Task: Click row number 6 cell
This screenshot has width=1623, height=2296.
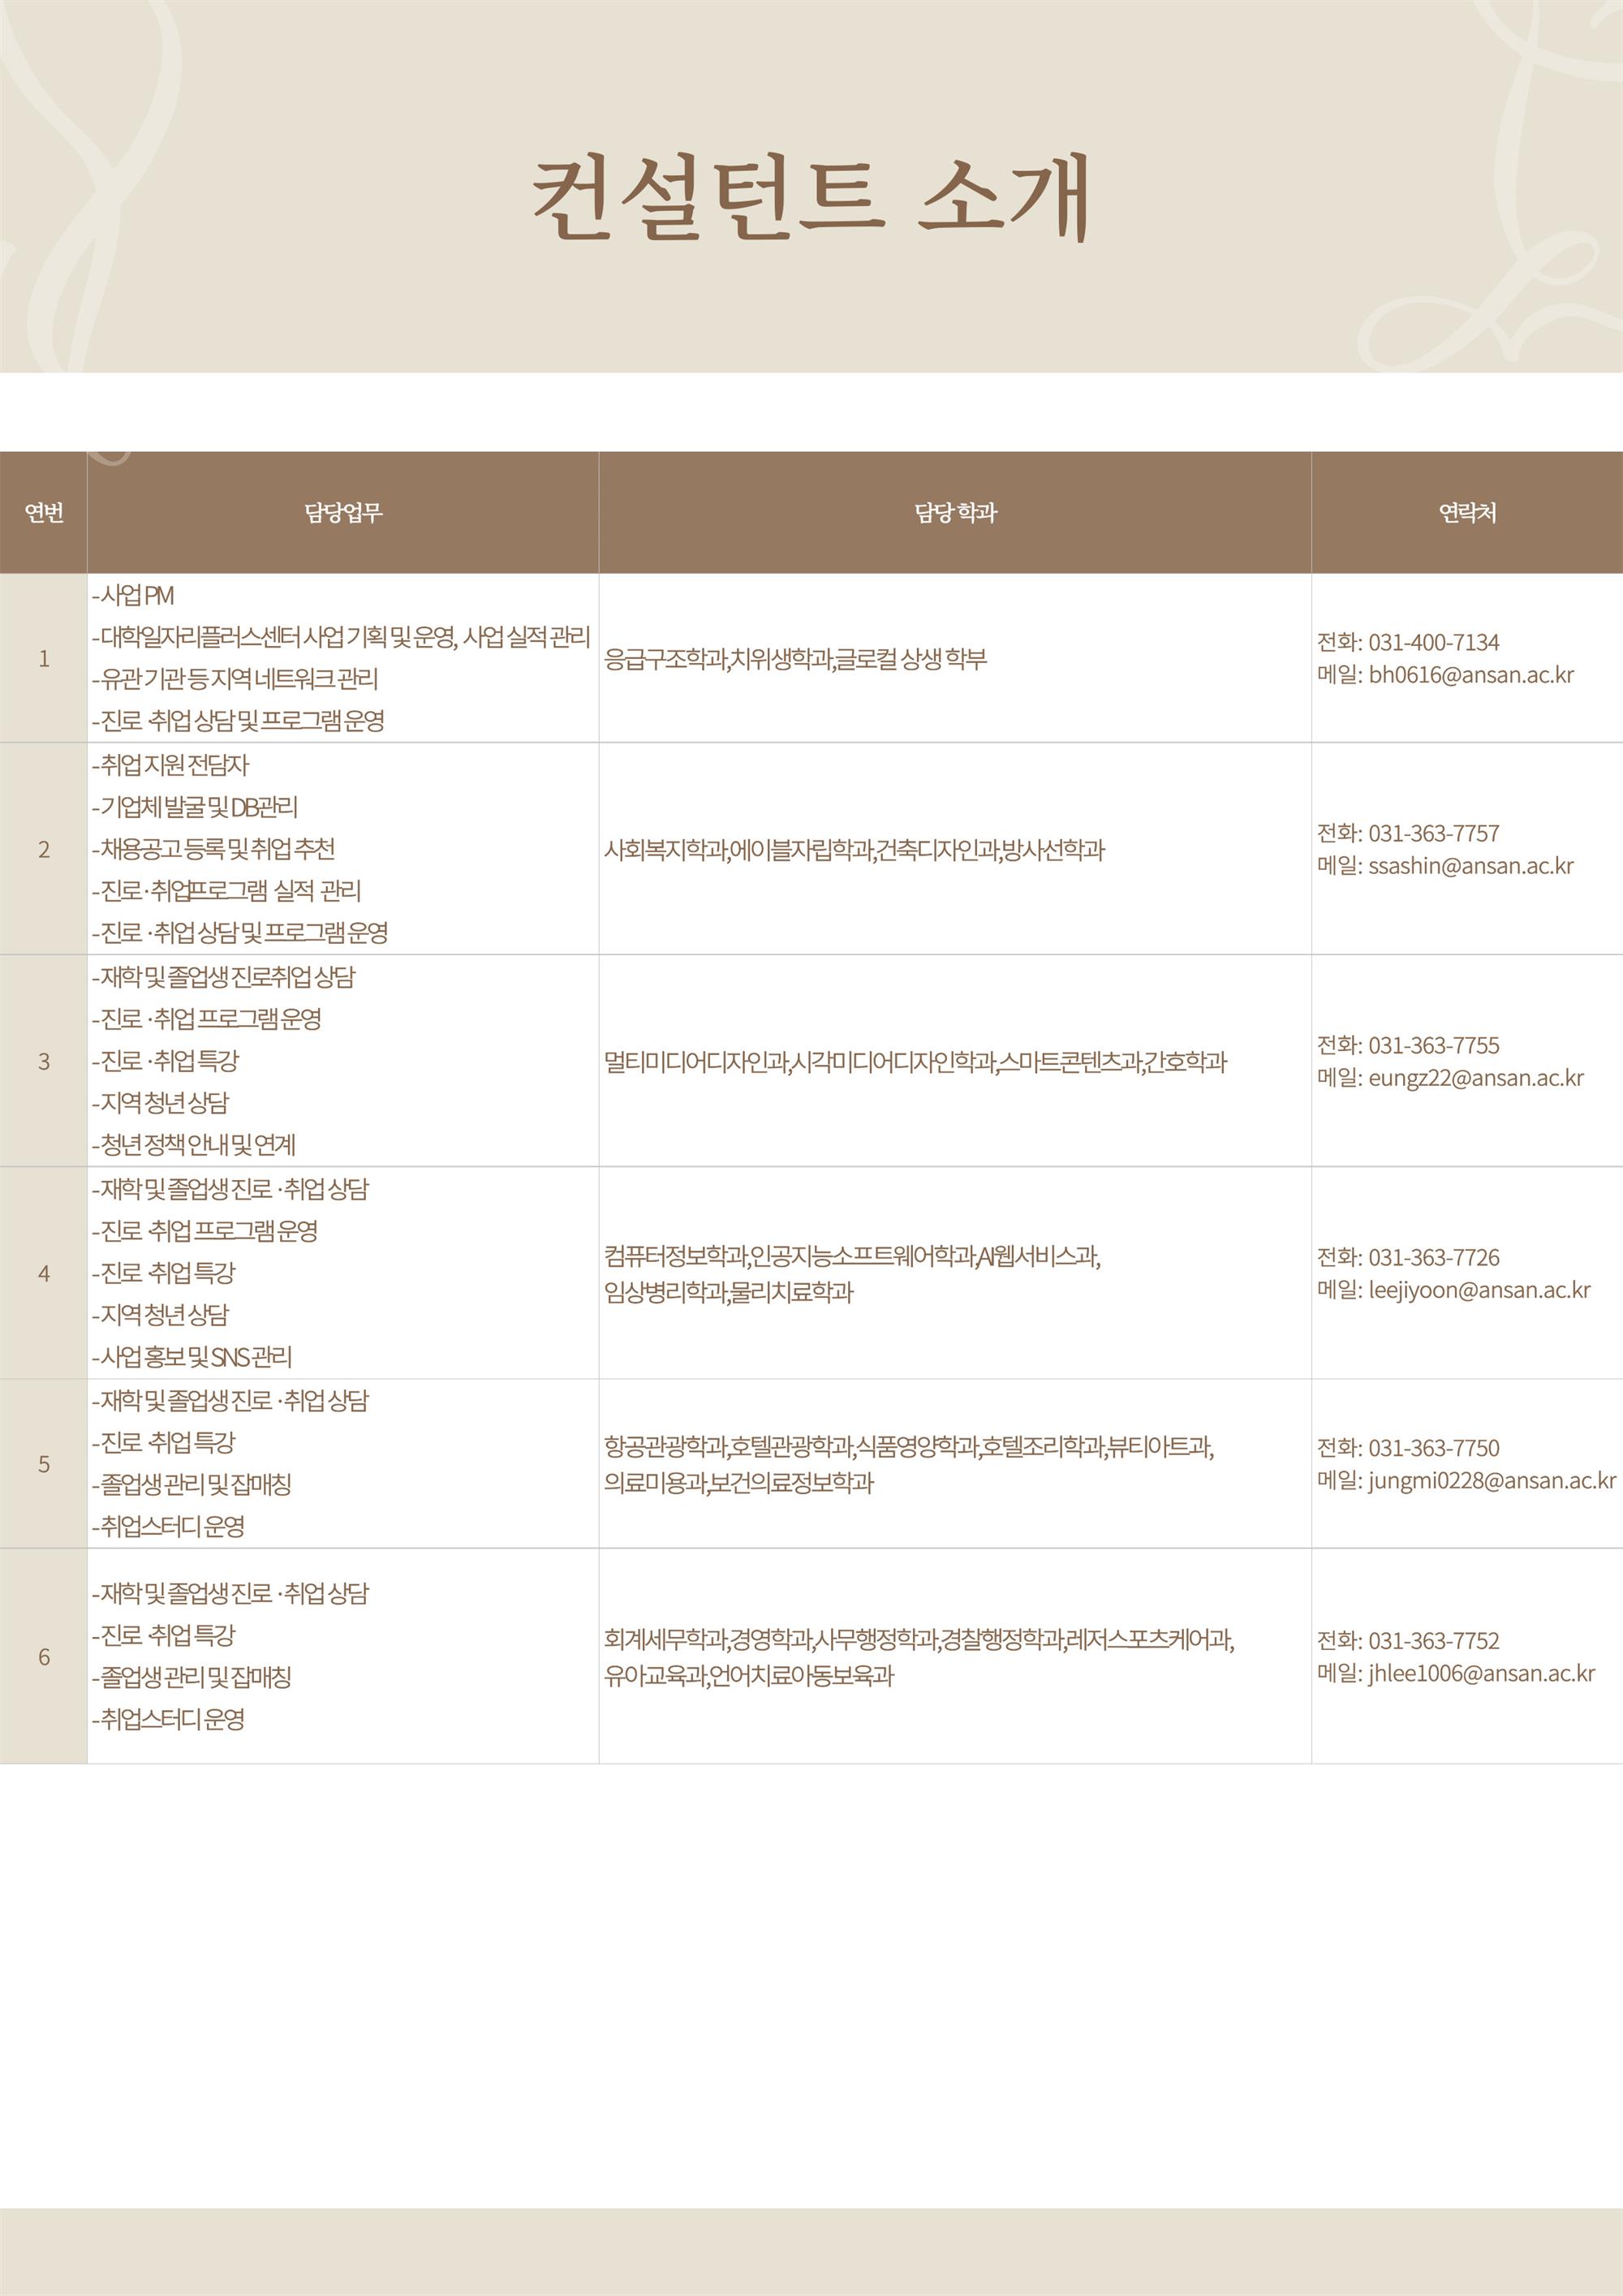Action: (44, 1657)
